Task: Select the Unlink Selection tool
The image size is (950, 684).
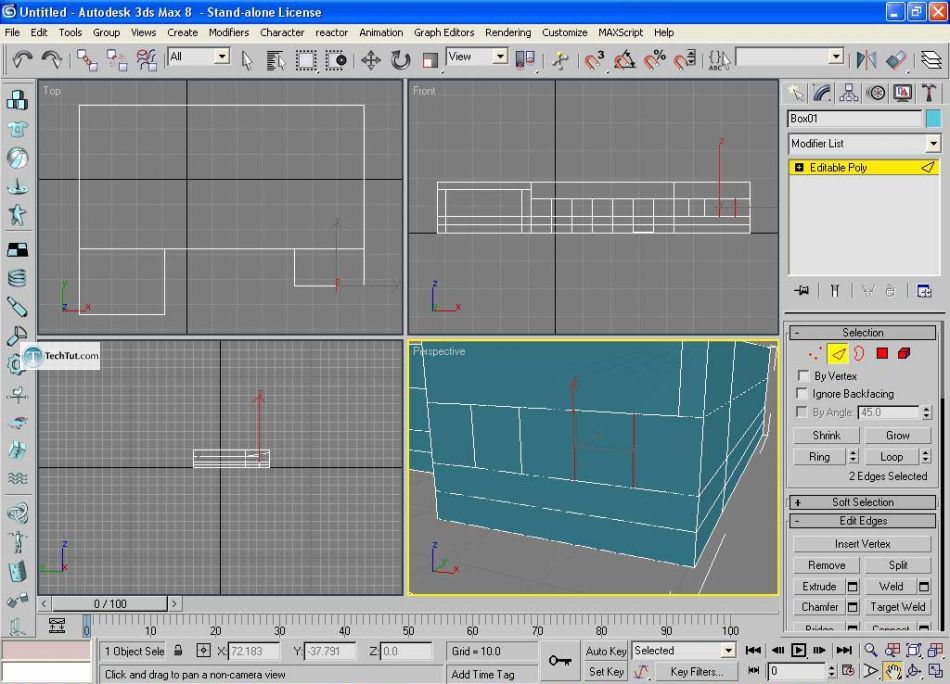Action: point(116,60)
